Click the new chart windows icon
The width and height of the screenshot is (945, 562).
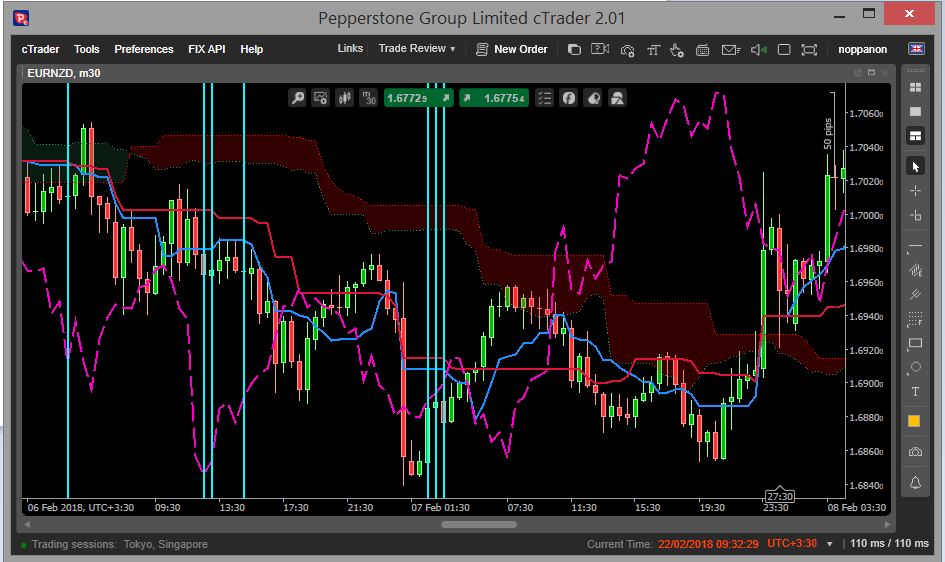574,49
